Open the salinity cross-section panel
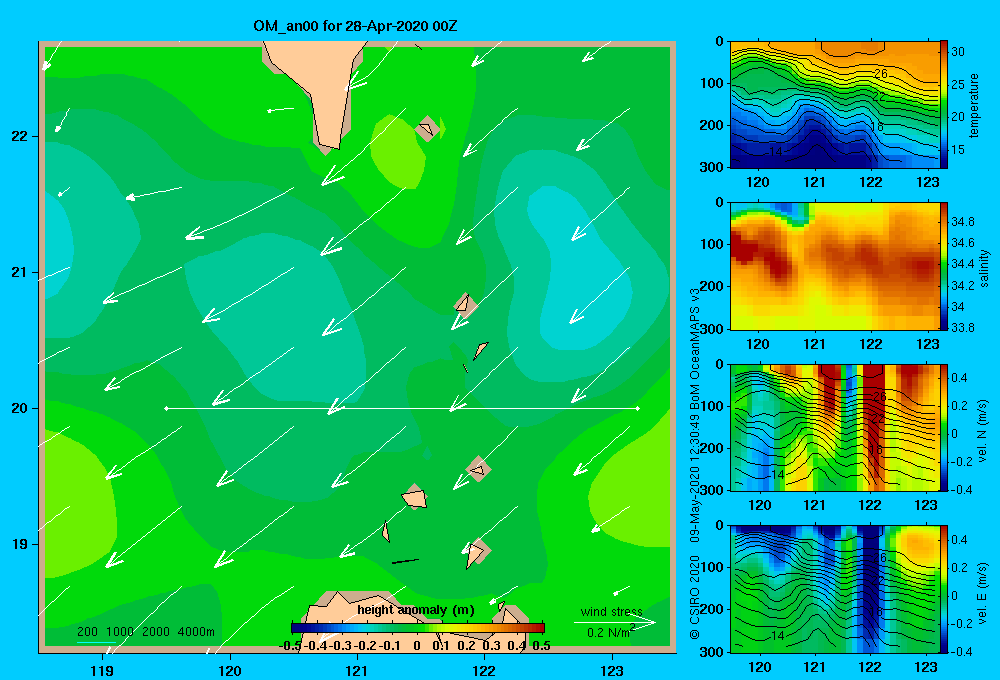The width and height of the screenshot is (1000, 680). click(x=834, y=266)
